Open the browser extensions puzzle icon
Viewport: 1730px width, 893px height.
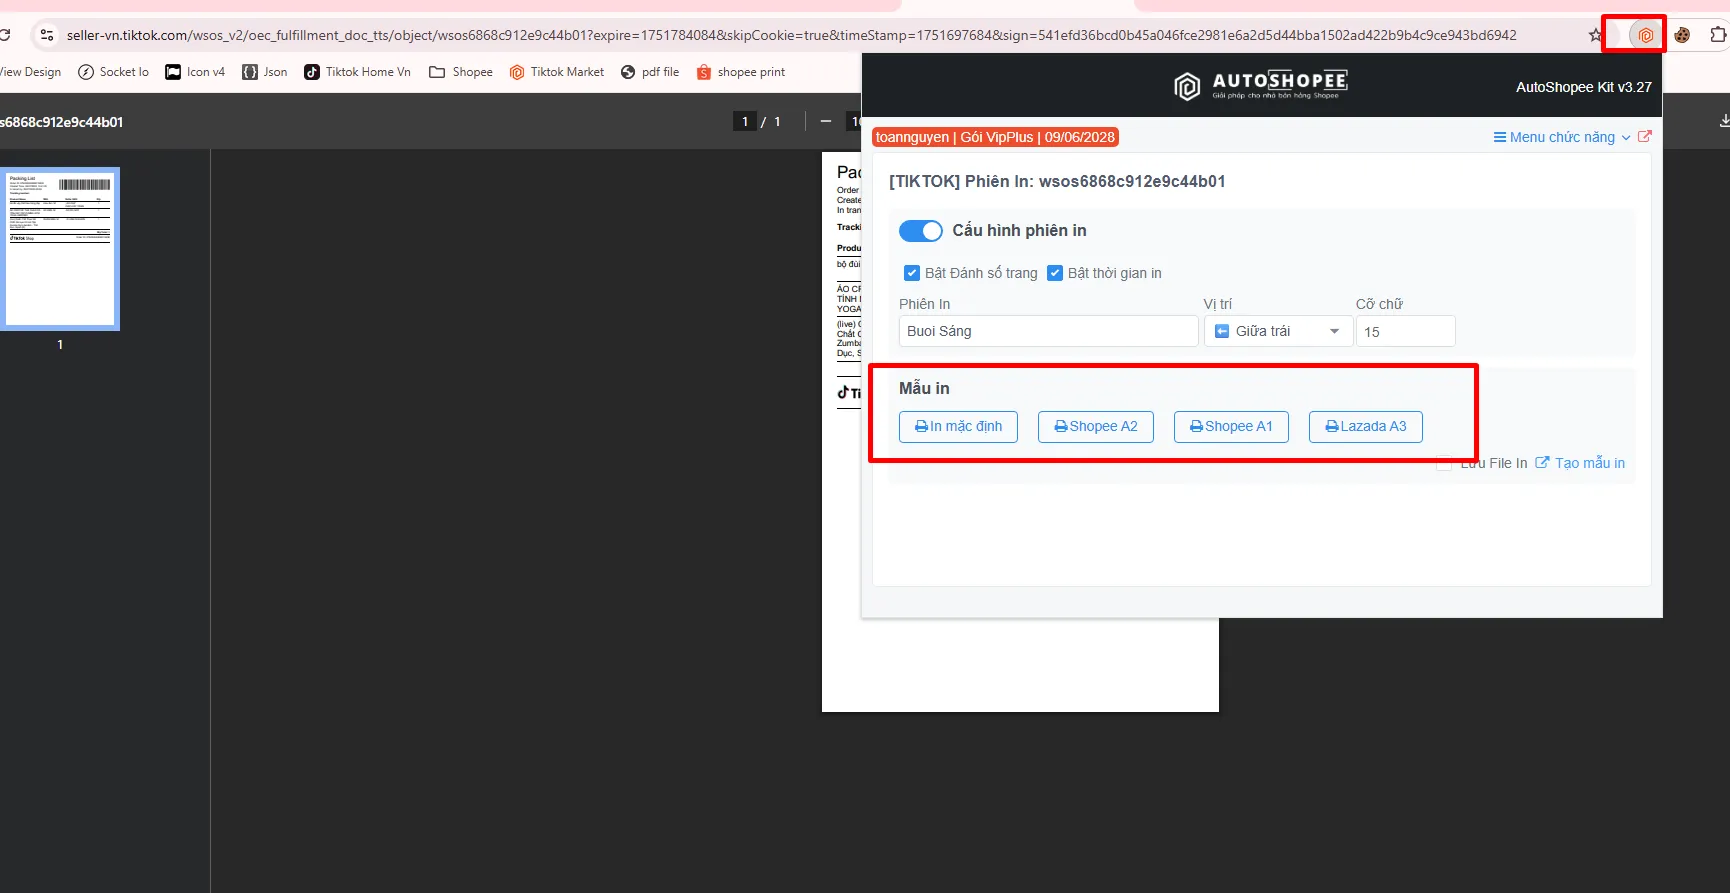[1718, 35]
